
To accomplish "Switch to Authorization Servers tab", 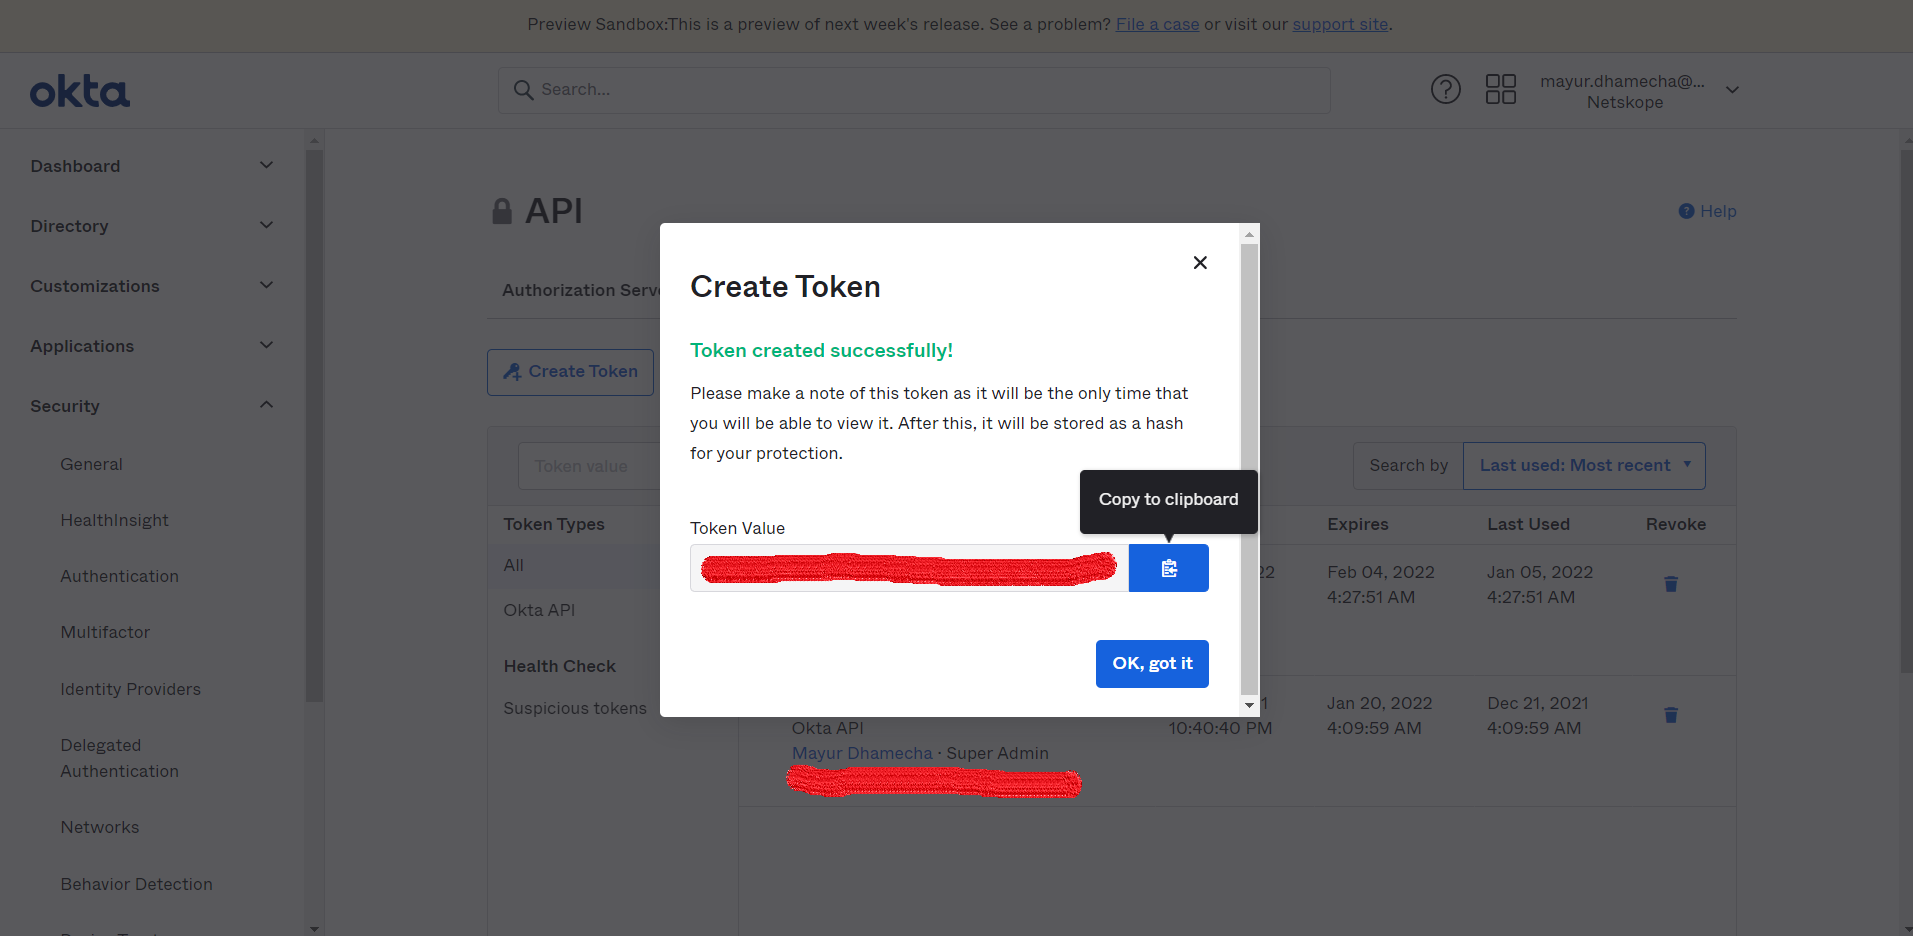I will pos(580,290).
